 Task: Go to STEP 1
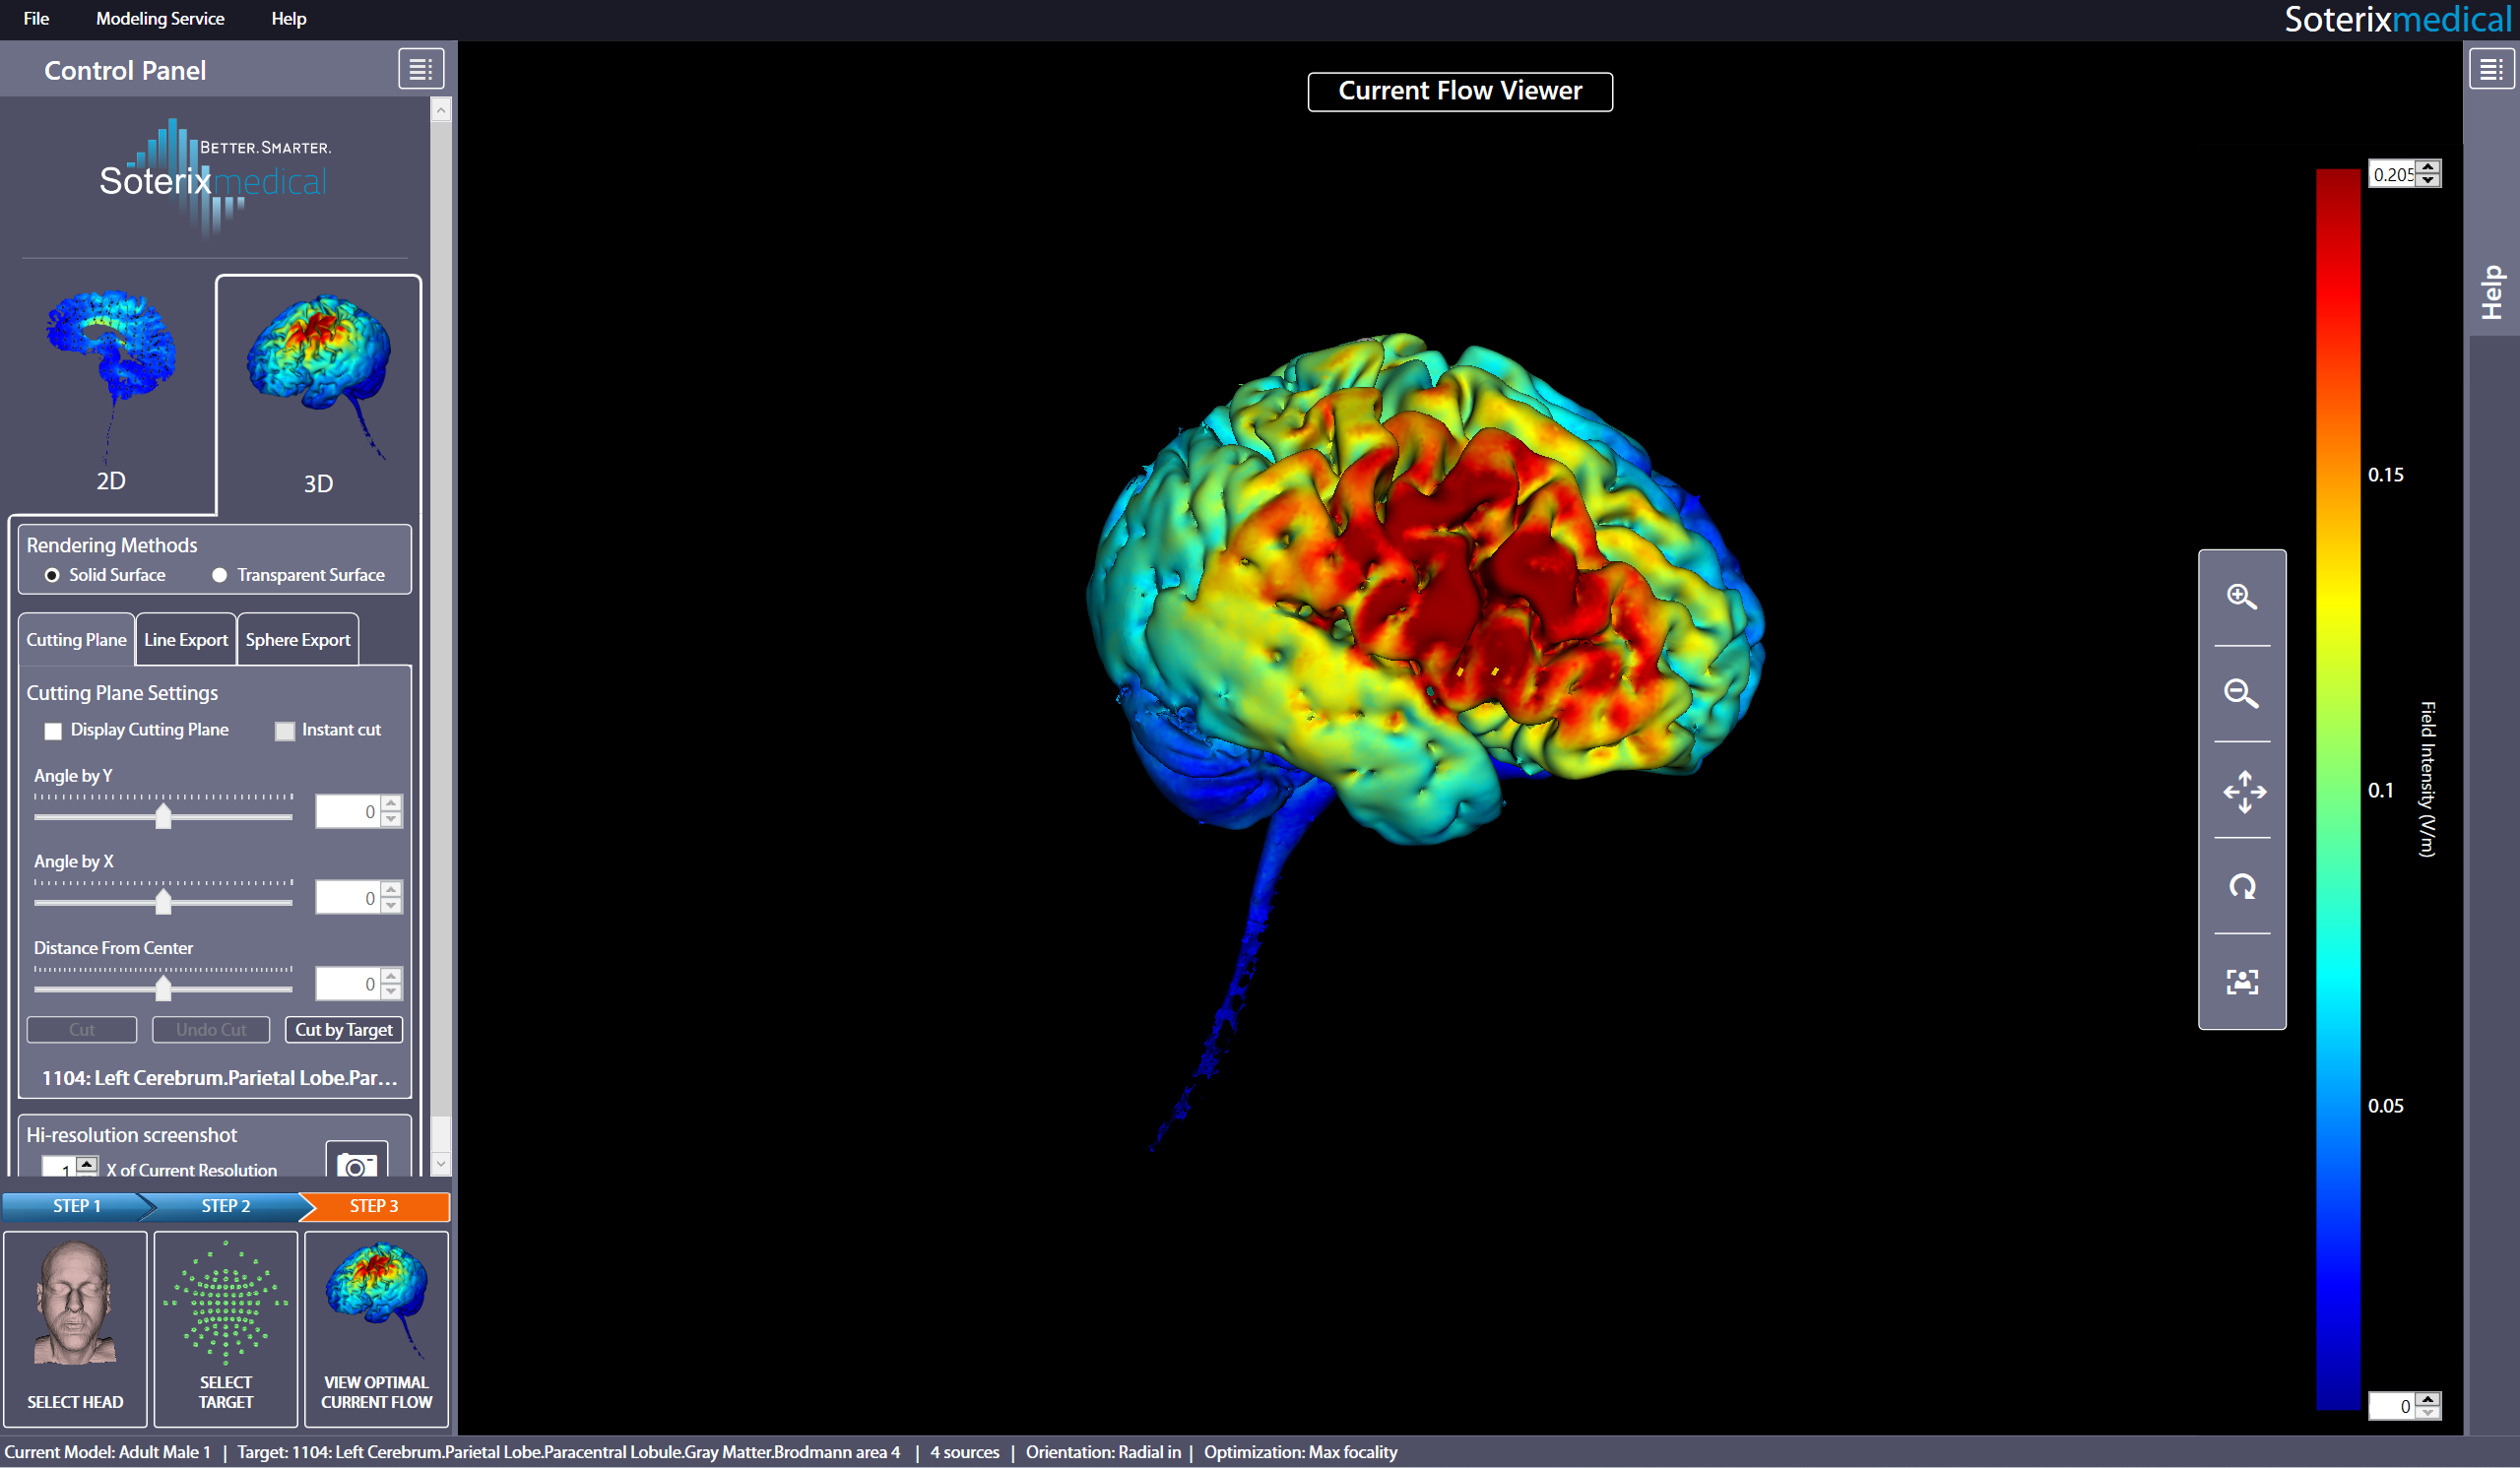click(77, 1206)
